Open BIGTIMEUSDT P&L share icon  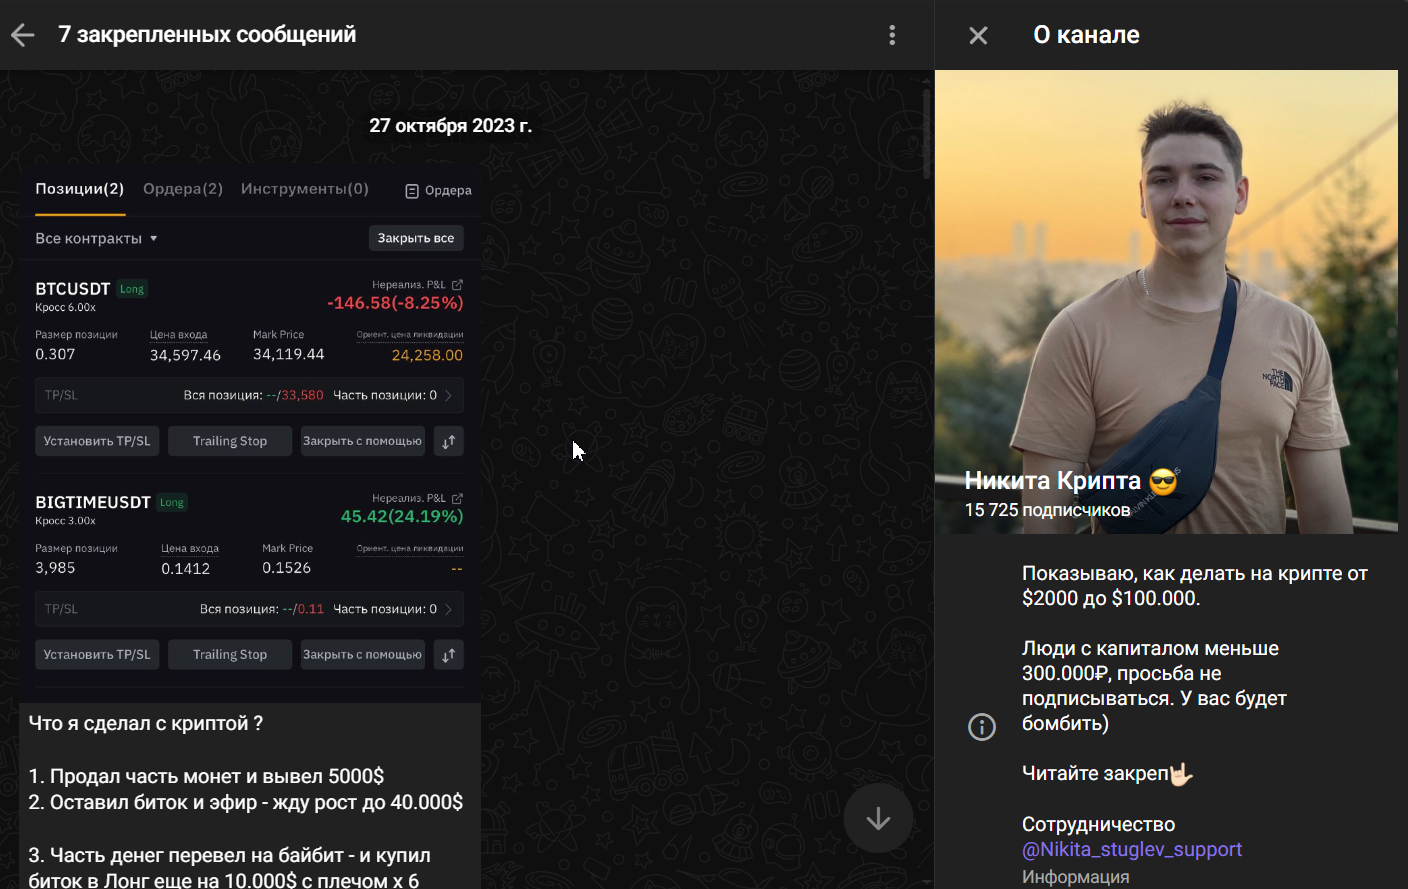(457, 498)
